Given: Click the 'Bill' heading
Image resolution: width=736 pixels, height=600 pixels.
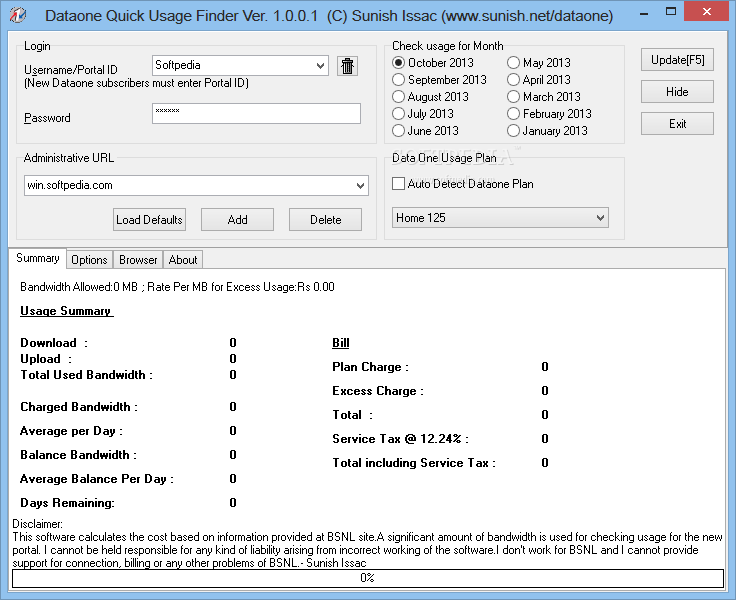Looking at the screenshot, I should (x=341, y=343).
